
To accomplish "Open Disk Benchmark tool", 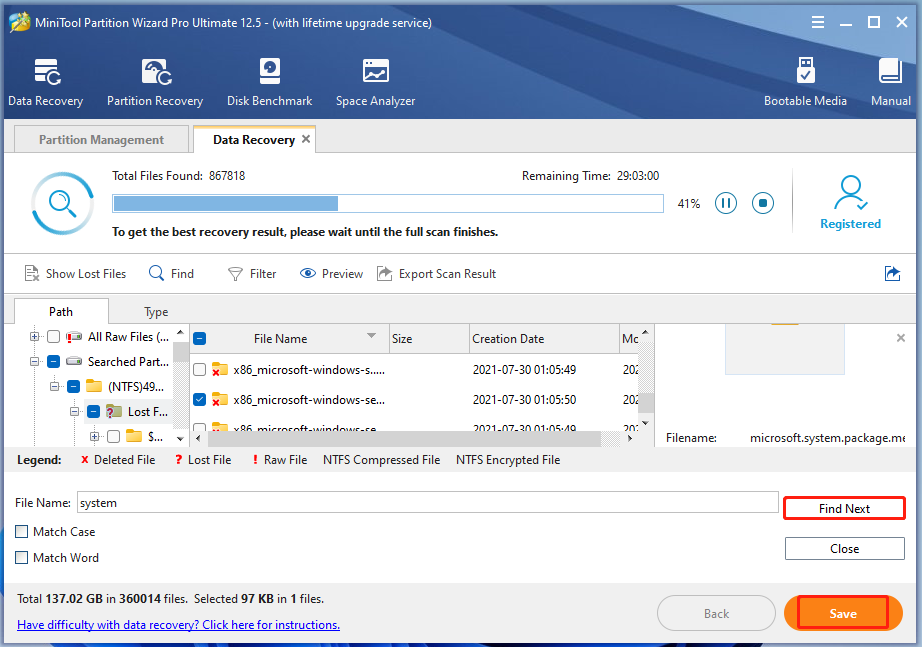I will [x=270, y=82].
